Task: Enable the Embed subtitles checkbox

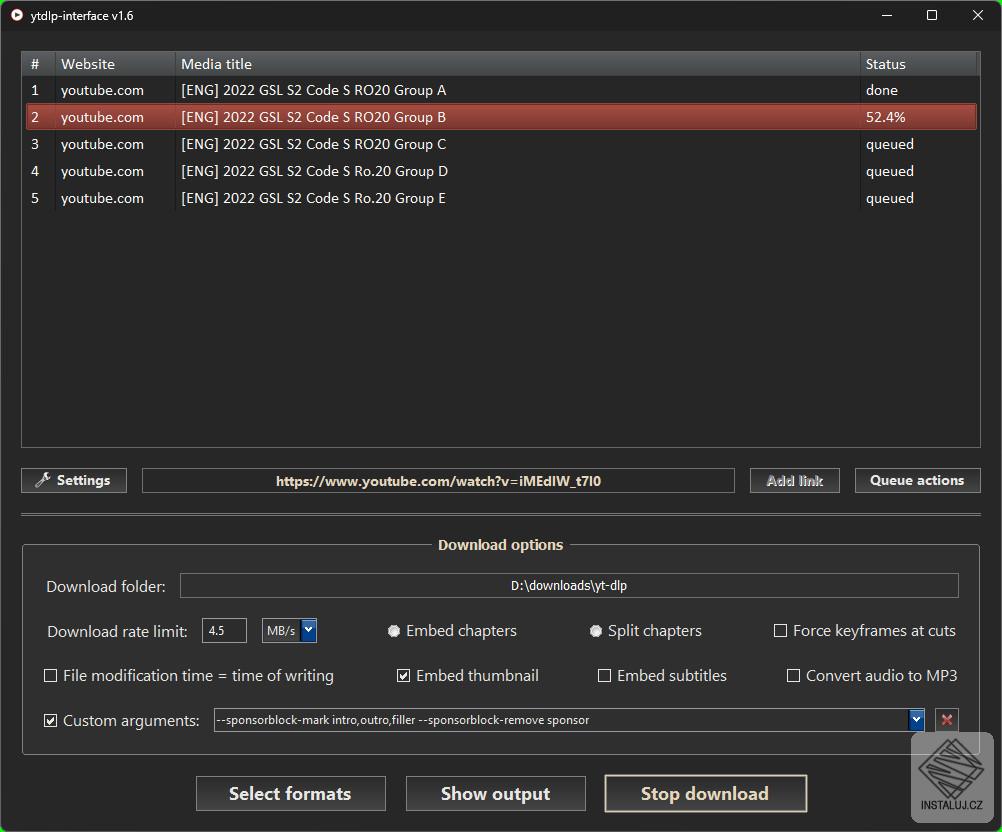Action: pyautogui.click(x=604, y=676)
